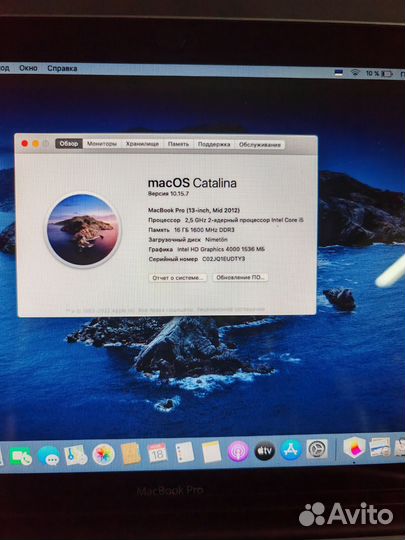This screenshot has width=405, height=540.
Task: Open Calendar showing 18 in Dock
Action: 157,453
